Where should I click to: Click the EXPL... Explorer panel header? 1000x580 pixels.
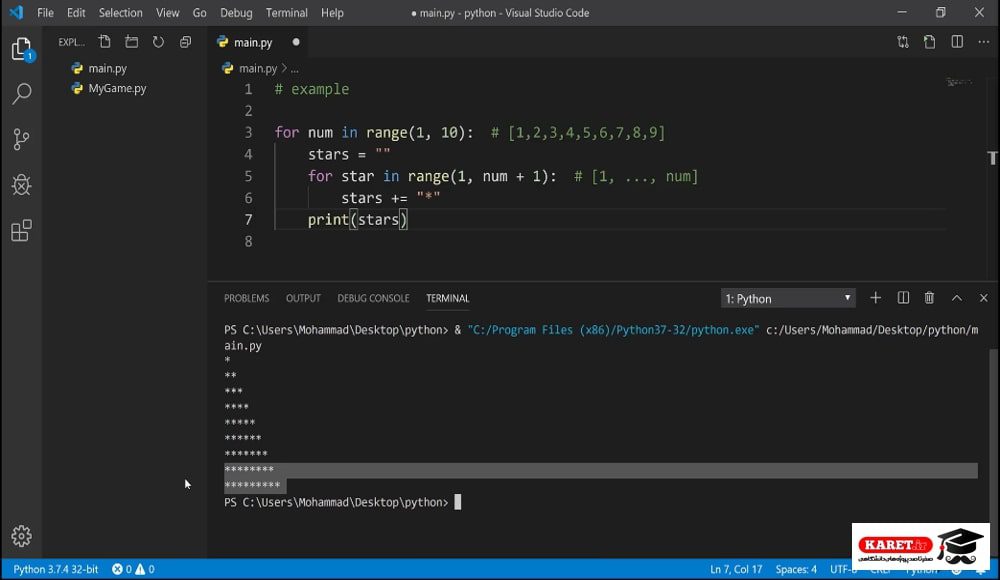pos(71,42)
